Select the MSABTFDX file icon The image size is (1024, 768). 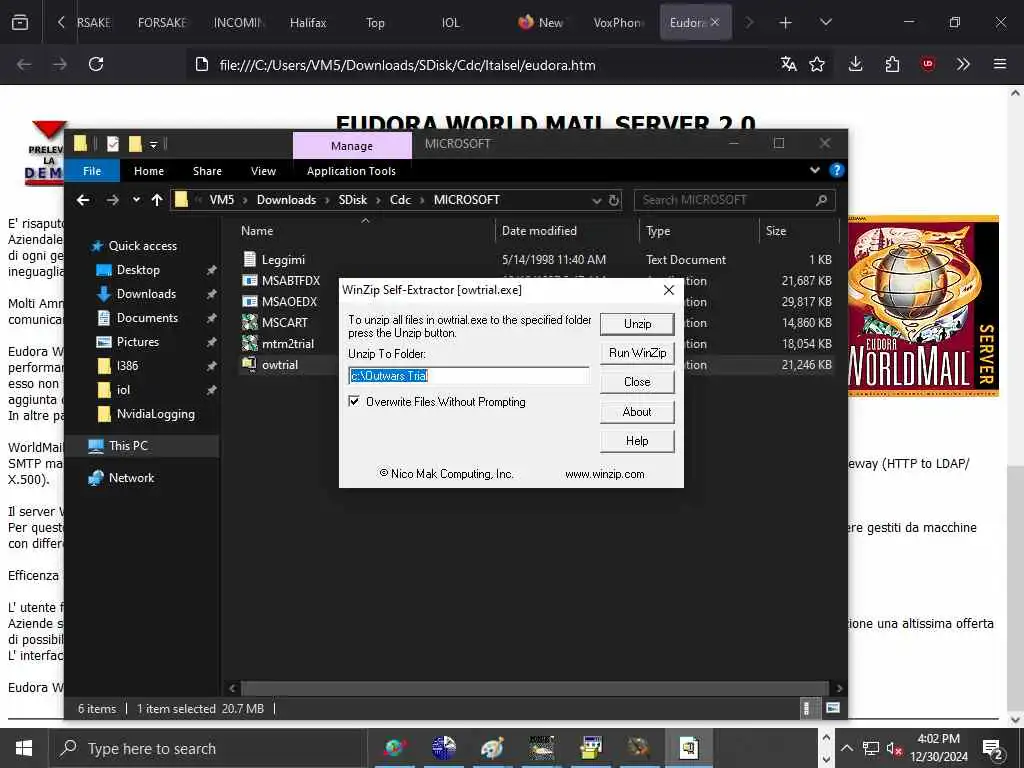[x=249, y=280]
